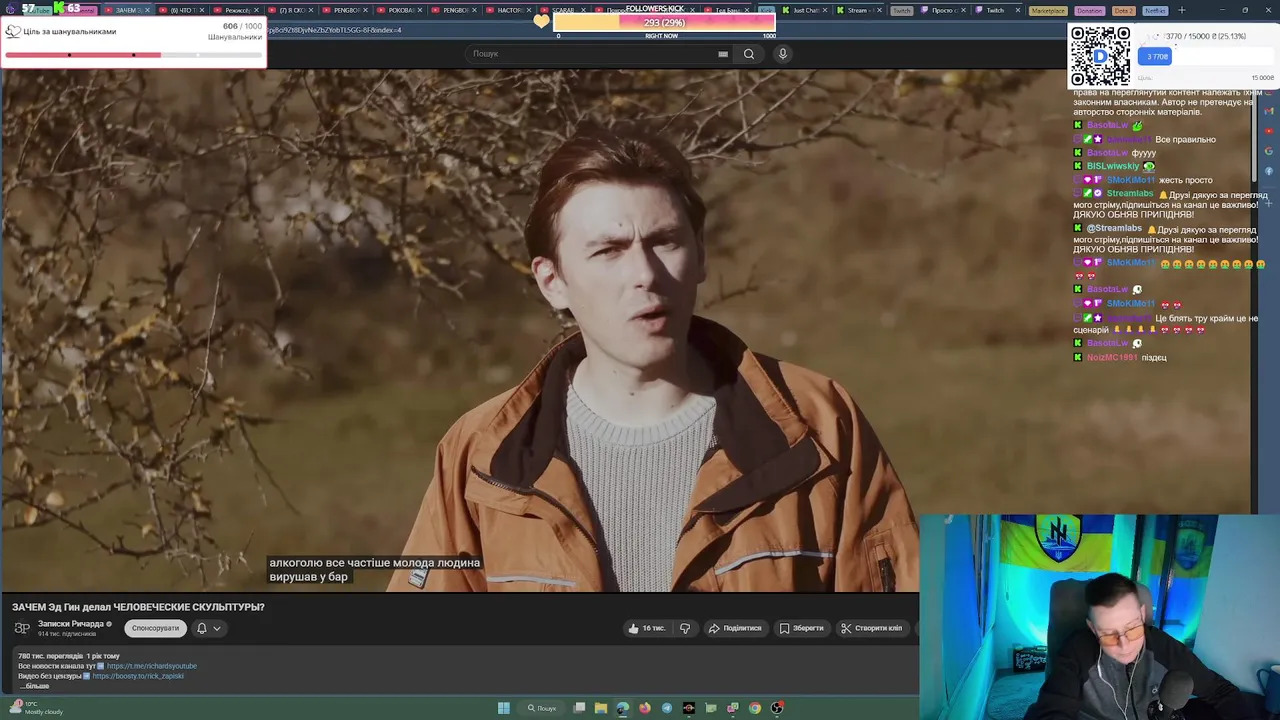This screenshot has width=1280, height=720.
Task: Click chat message 'жесть просто'
Action: pos(1185,180)
